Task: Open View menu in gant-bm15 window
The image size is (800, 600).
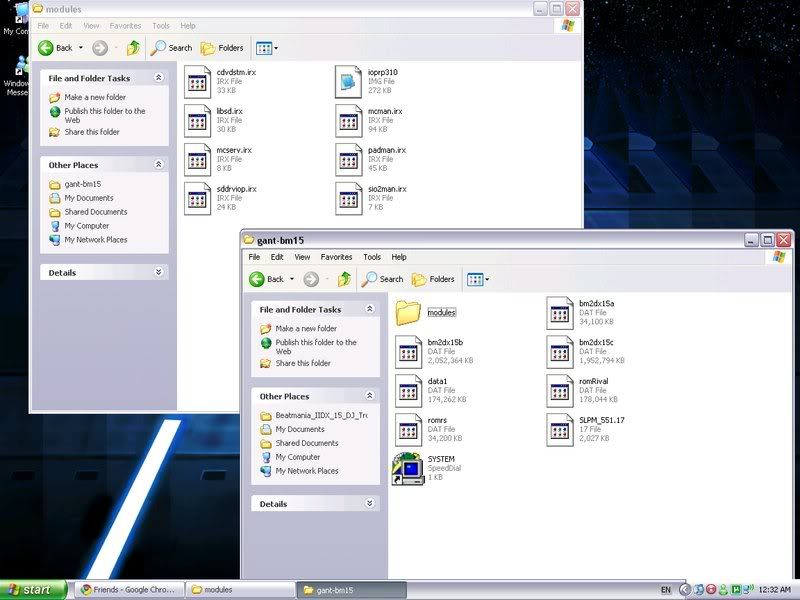Action: [x=302, y=257]
